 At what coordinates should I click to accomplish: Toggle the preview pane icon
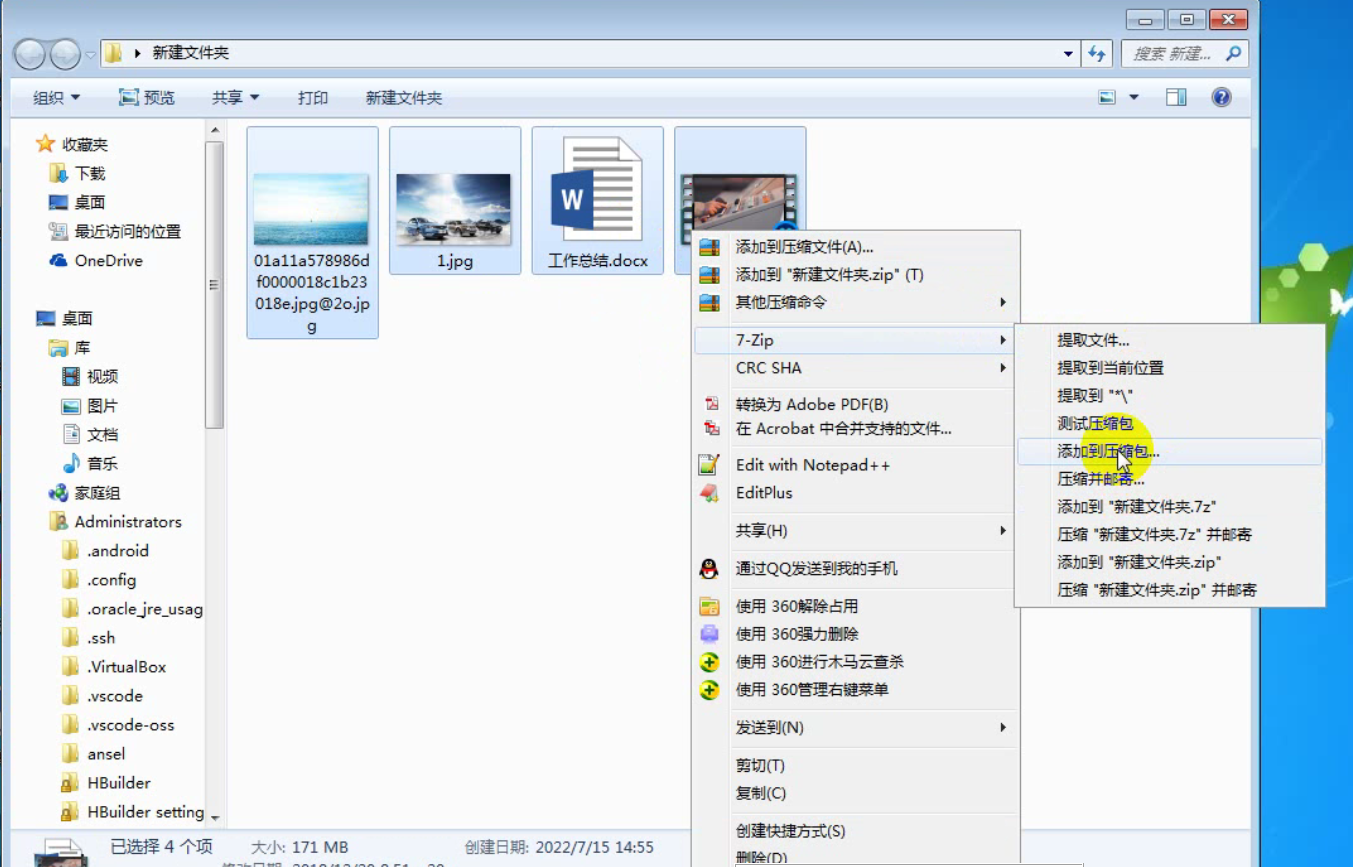click(x=1176, y=97)
